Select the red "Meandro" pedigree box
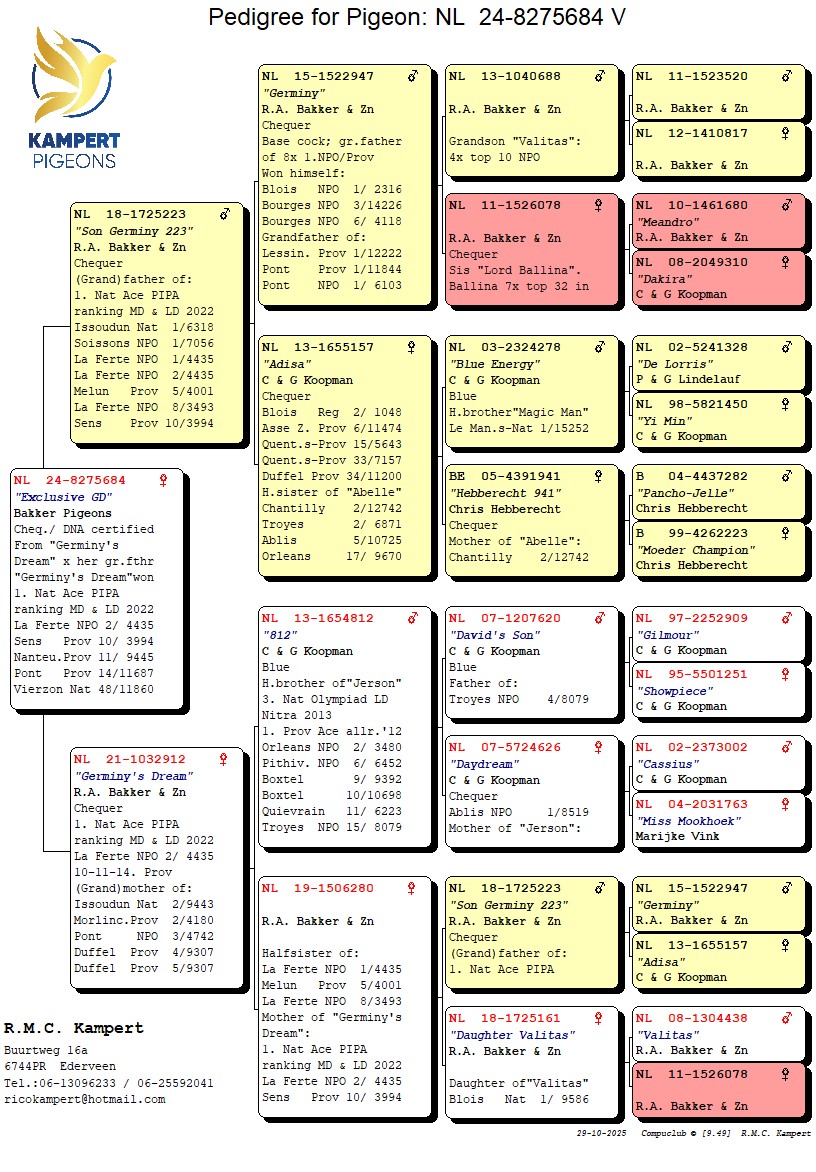This screenshot has width=816, height=1172. tap(718, 221)
